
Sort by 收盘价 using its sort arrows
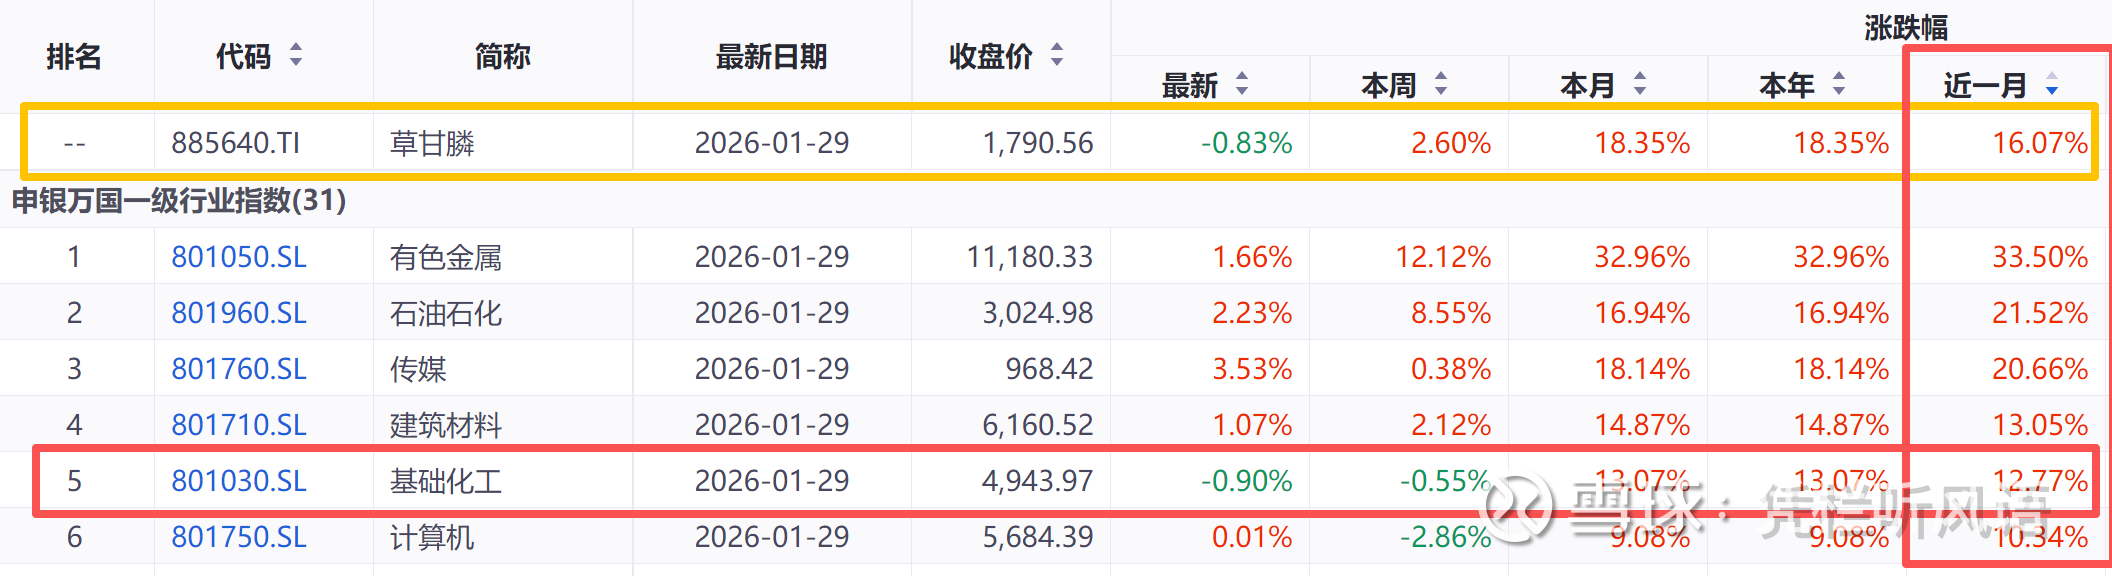(x=1057, y=55)
